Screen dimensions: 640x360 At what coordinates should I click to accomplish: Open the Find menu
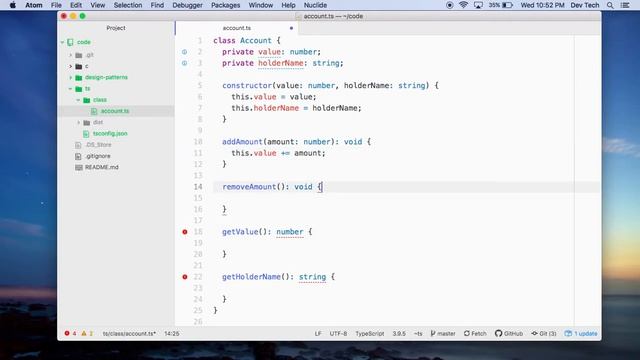[x=157, y=5]
